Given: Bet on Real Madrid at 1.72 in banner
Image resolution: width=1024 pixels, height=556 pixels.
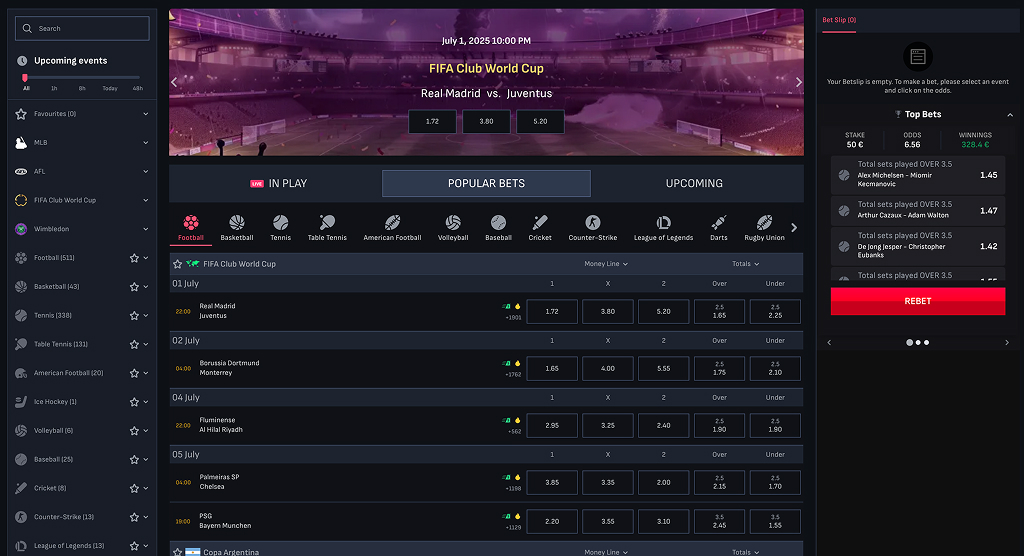Looking at the screenshot, I should (432, 121).
